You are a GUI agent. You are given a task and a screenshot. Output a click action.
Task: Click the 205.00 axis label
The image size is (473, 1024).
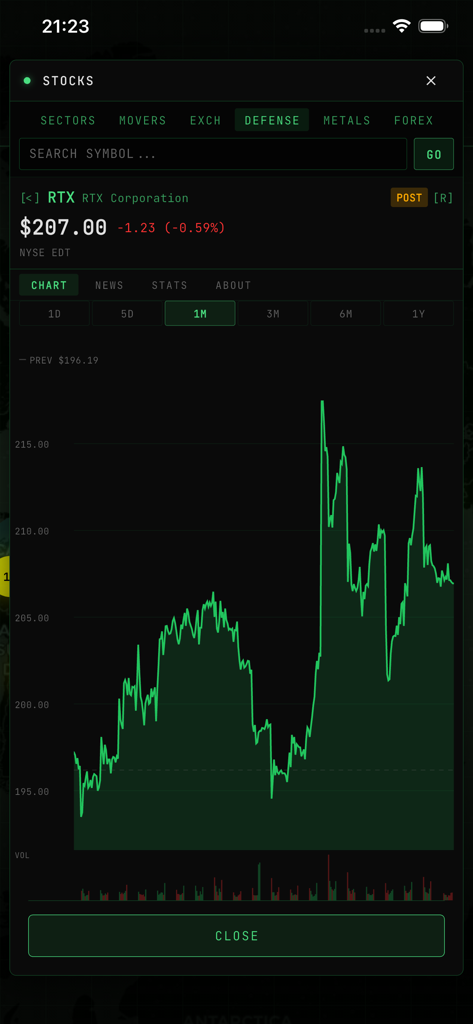point(32,618)
